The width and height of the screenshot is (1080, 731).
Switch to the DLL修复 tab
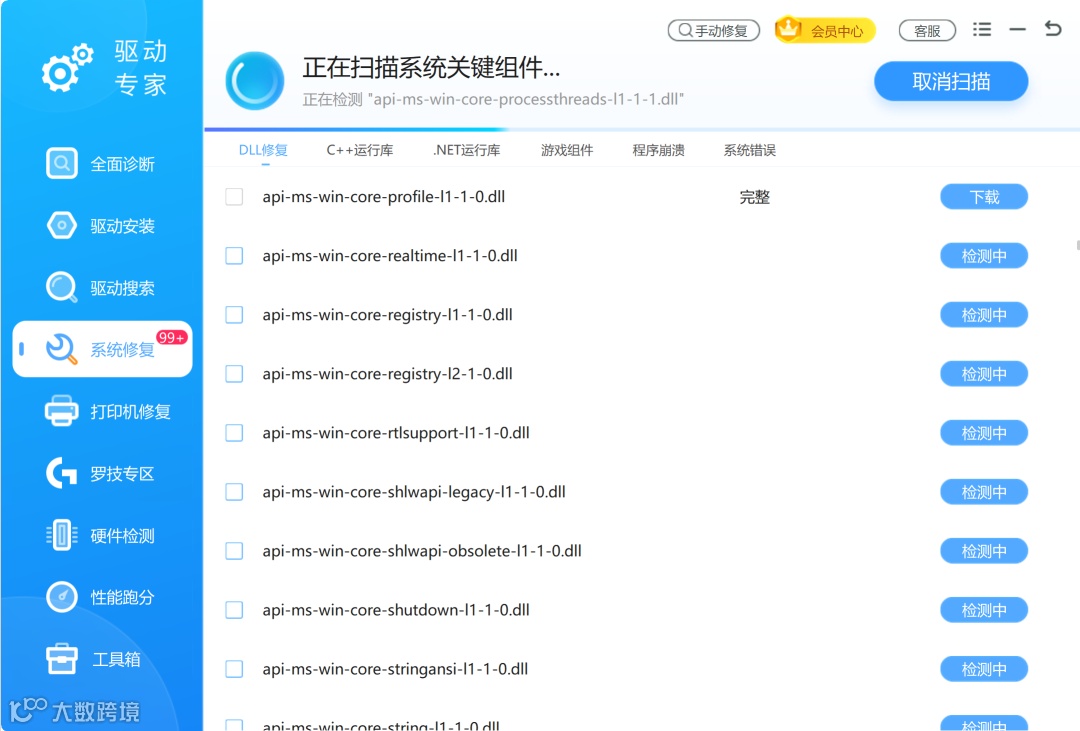tap(263, 150)
